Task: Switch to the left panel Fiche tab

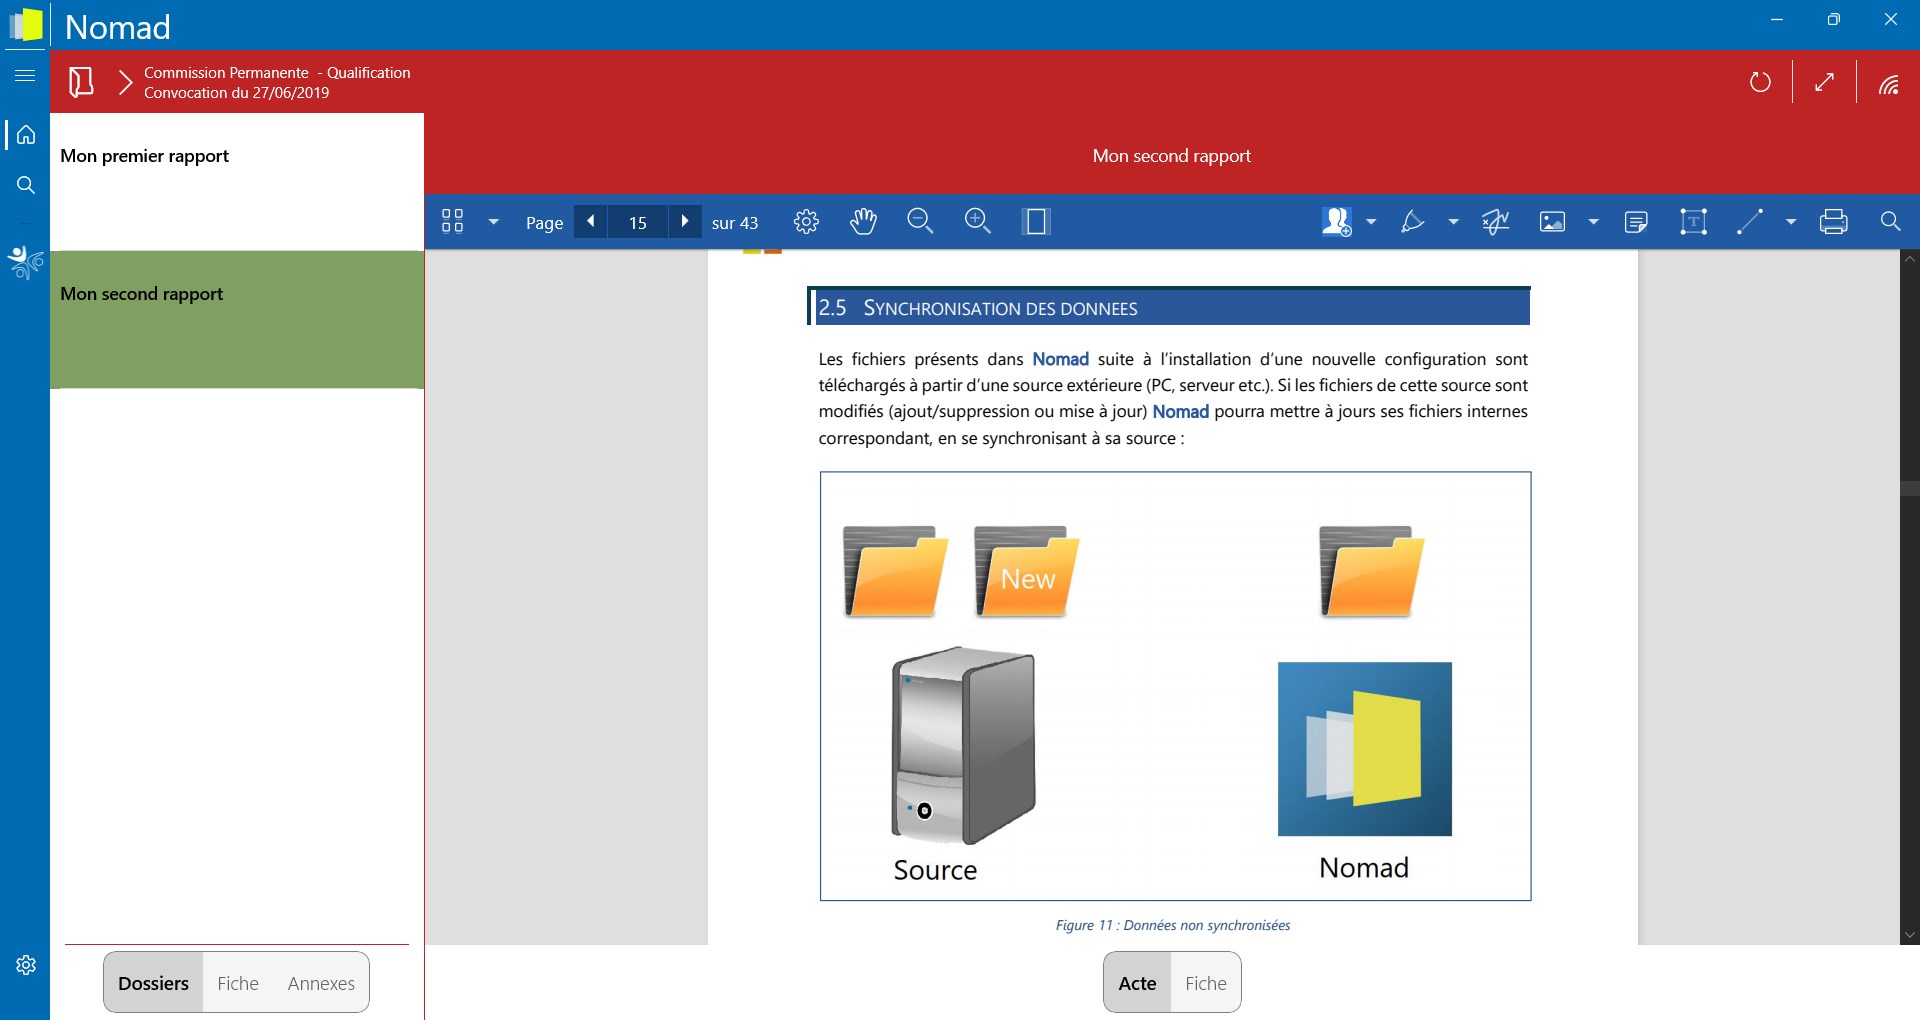Action: click(x=238, y=983)
